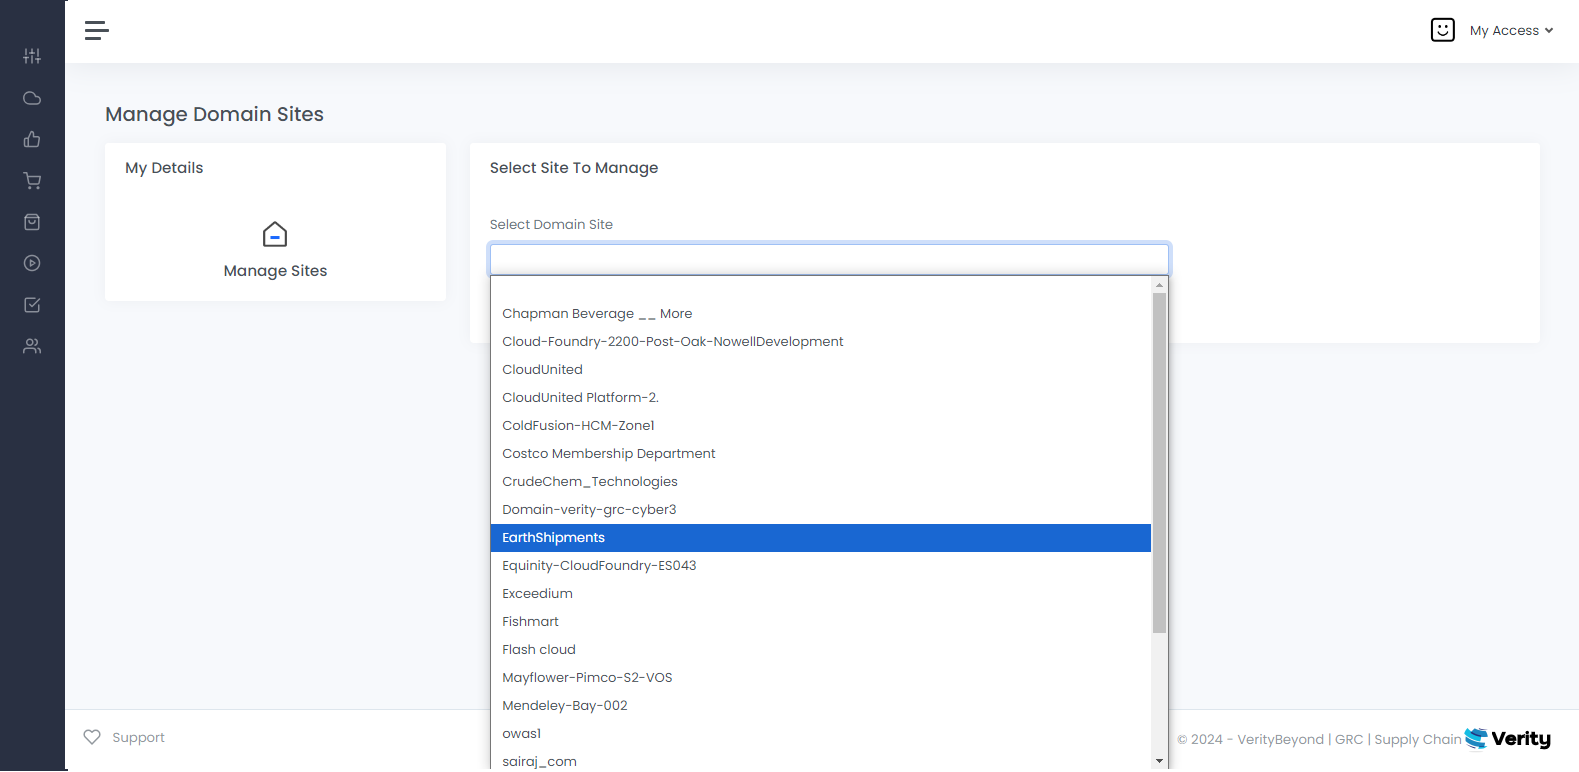Pick the Fishmart site option
This screenshot has width=1579, height=772.
click(x=821, y=622)
